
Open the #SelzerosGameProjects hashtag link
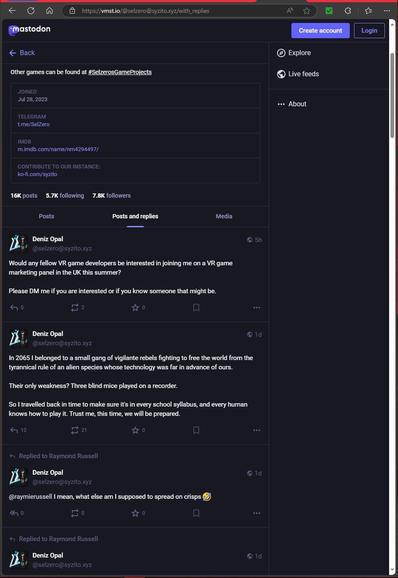[x=120, y=72]
